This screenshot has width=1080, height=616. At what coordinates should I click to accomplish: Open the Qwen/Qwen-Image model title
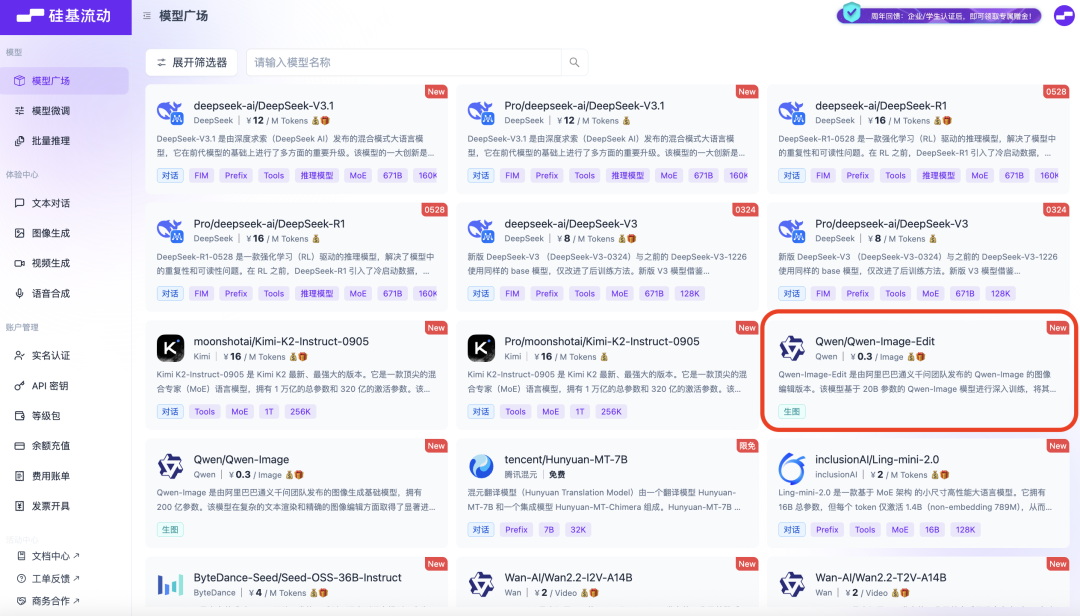click(241, 459)
